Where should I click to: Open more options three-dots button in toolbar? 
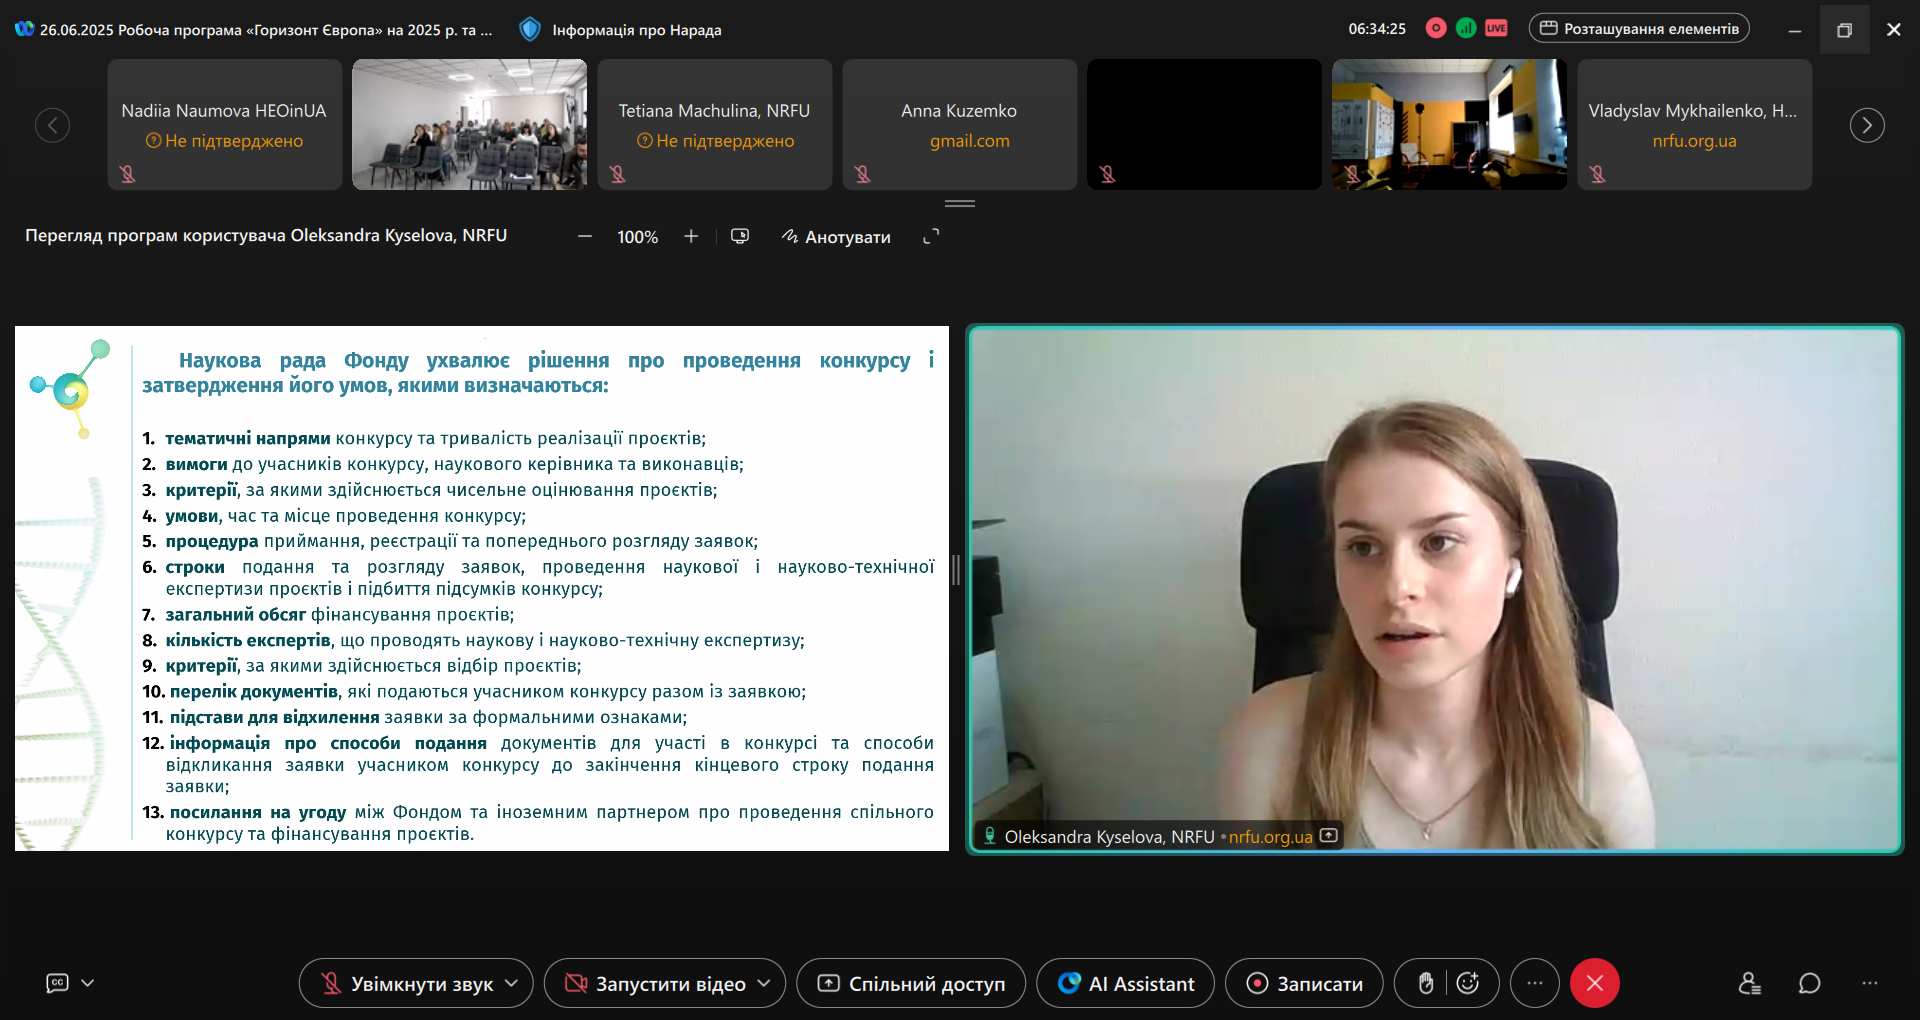click(1535, 984)
